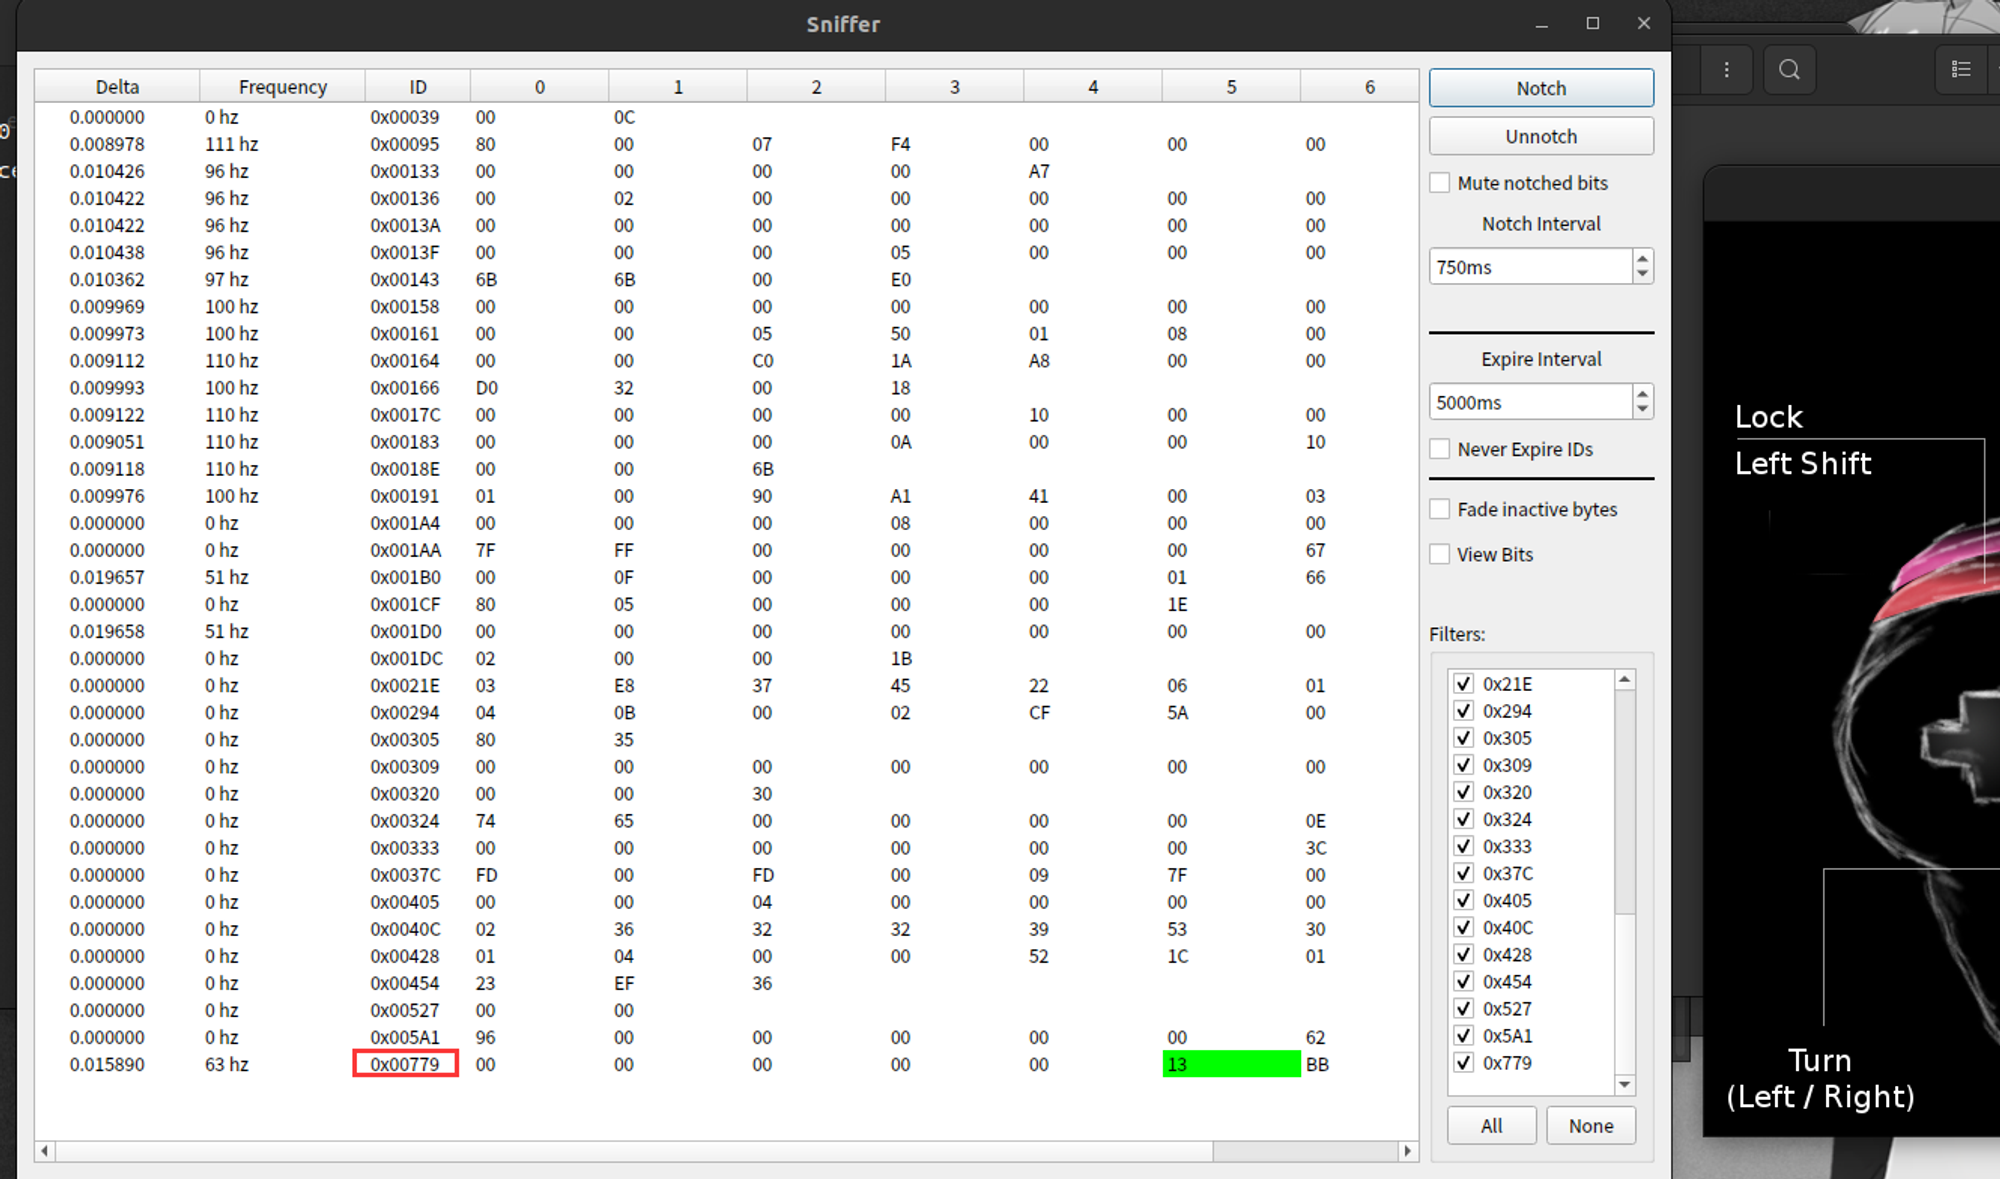Enable Never Expire IDs checkbox

tap(1440, 449)
